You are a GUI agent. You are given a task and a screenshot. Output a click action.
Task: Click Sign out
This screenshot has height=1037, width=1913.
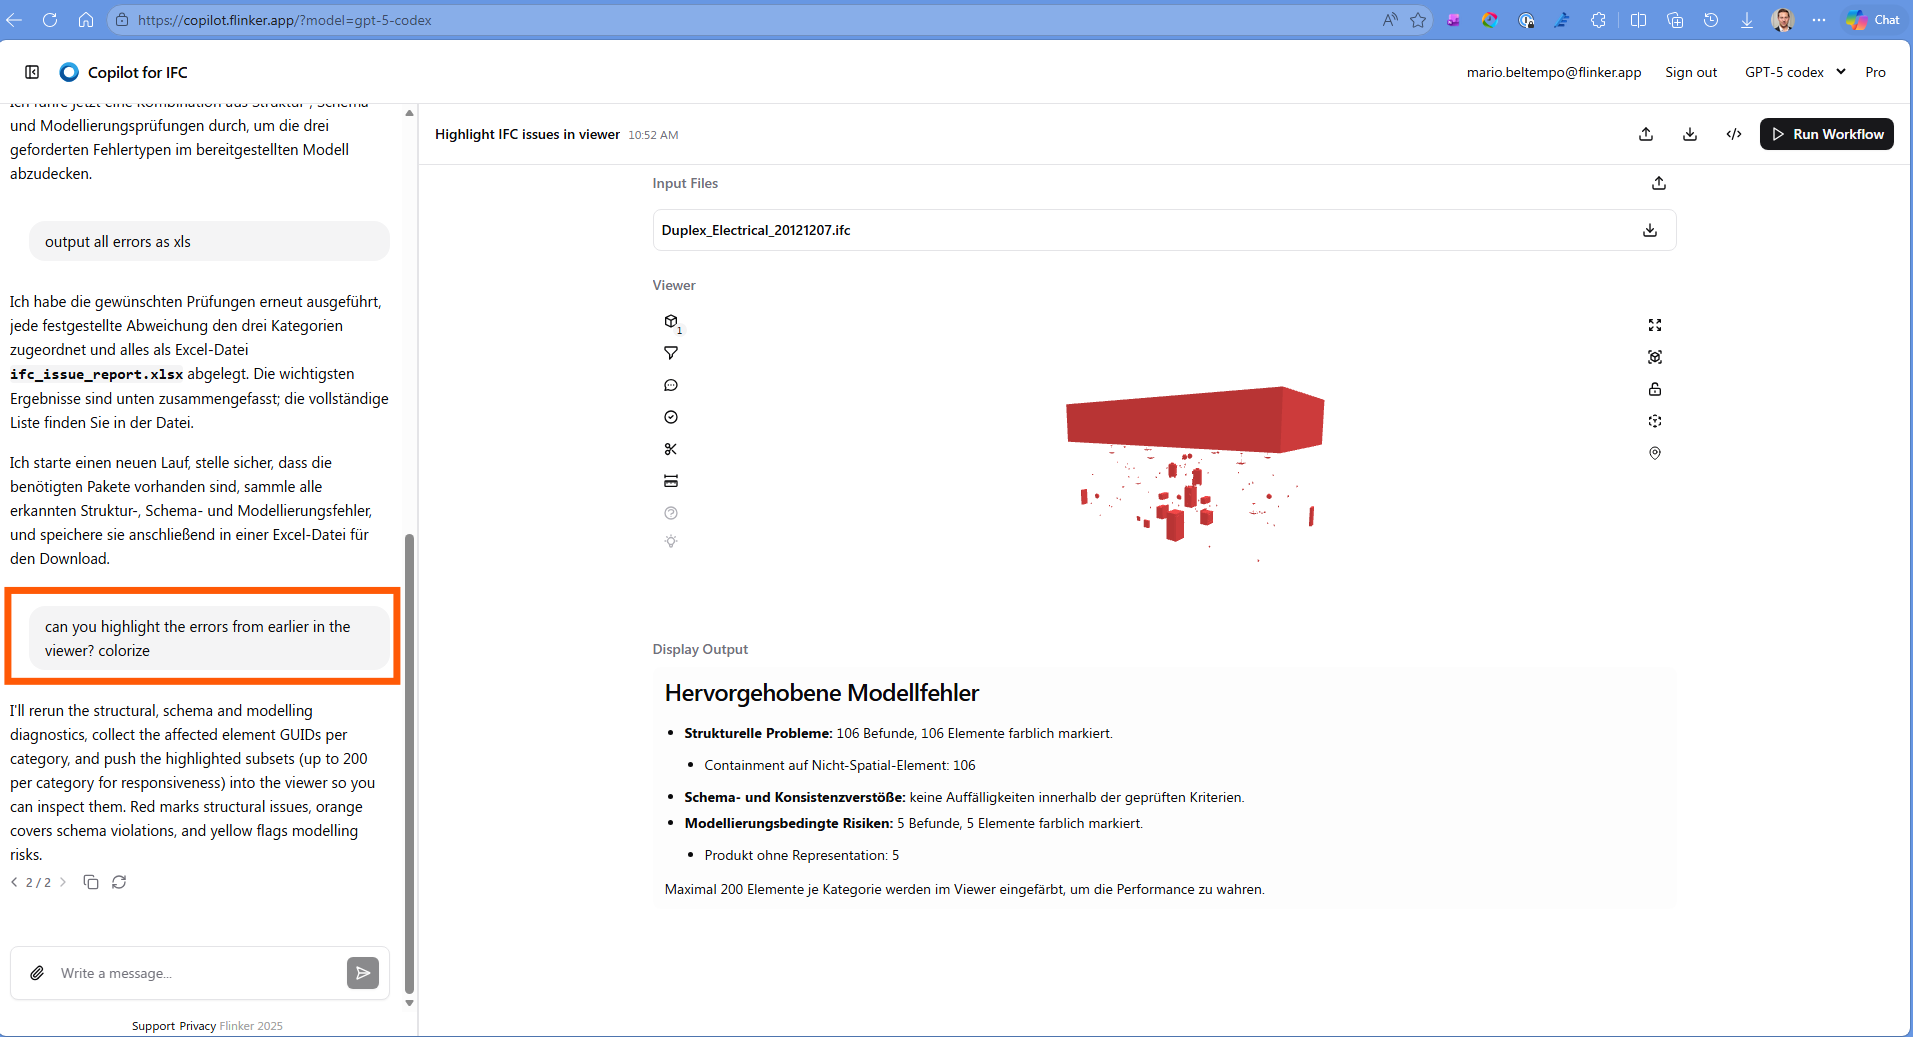(x=1691, y=72)
